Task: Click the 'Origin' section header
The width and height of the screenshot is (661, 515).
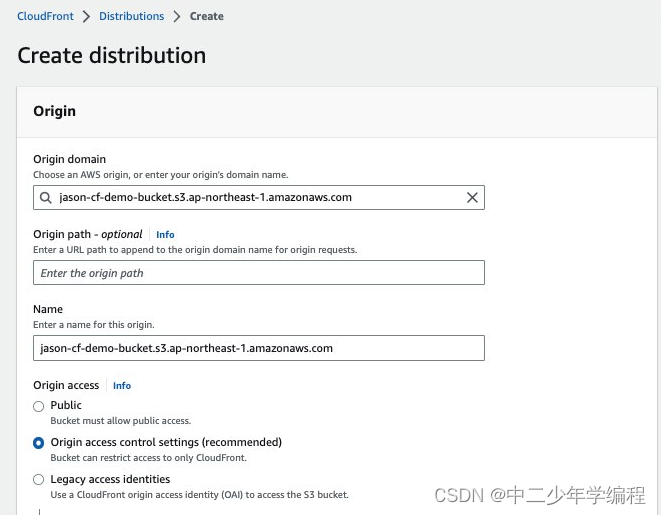Action: point(54,111)
